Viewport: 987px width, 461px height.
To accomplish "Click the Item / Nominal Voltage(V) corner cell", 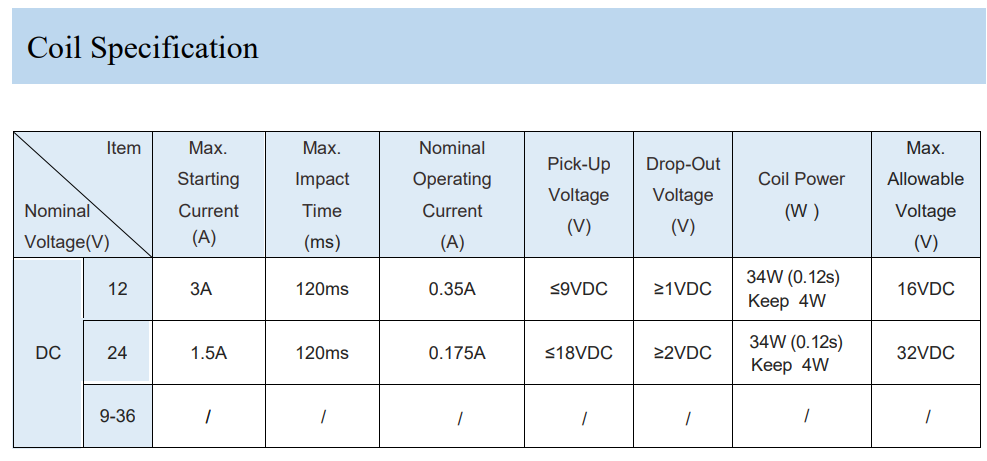I will (x=83, y=195).
